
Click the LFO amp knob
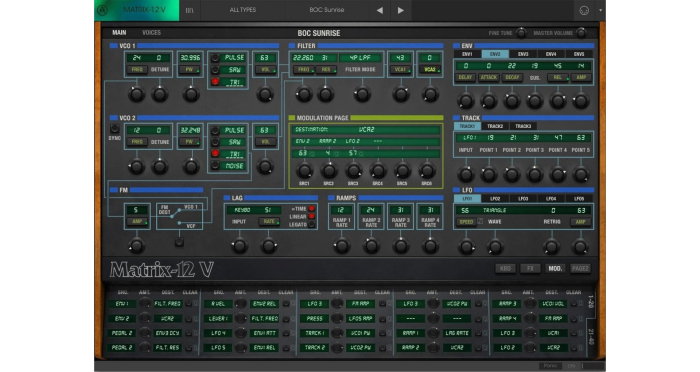(580, 247)
